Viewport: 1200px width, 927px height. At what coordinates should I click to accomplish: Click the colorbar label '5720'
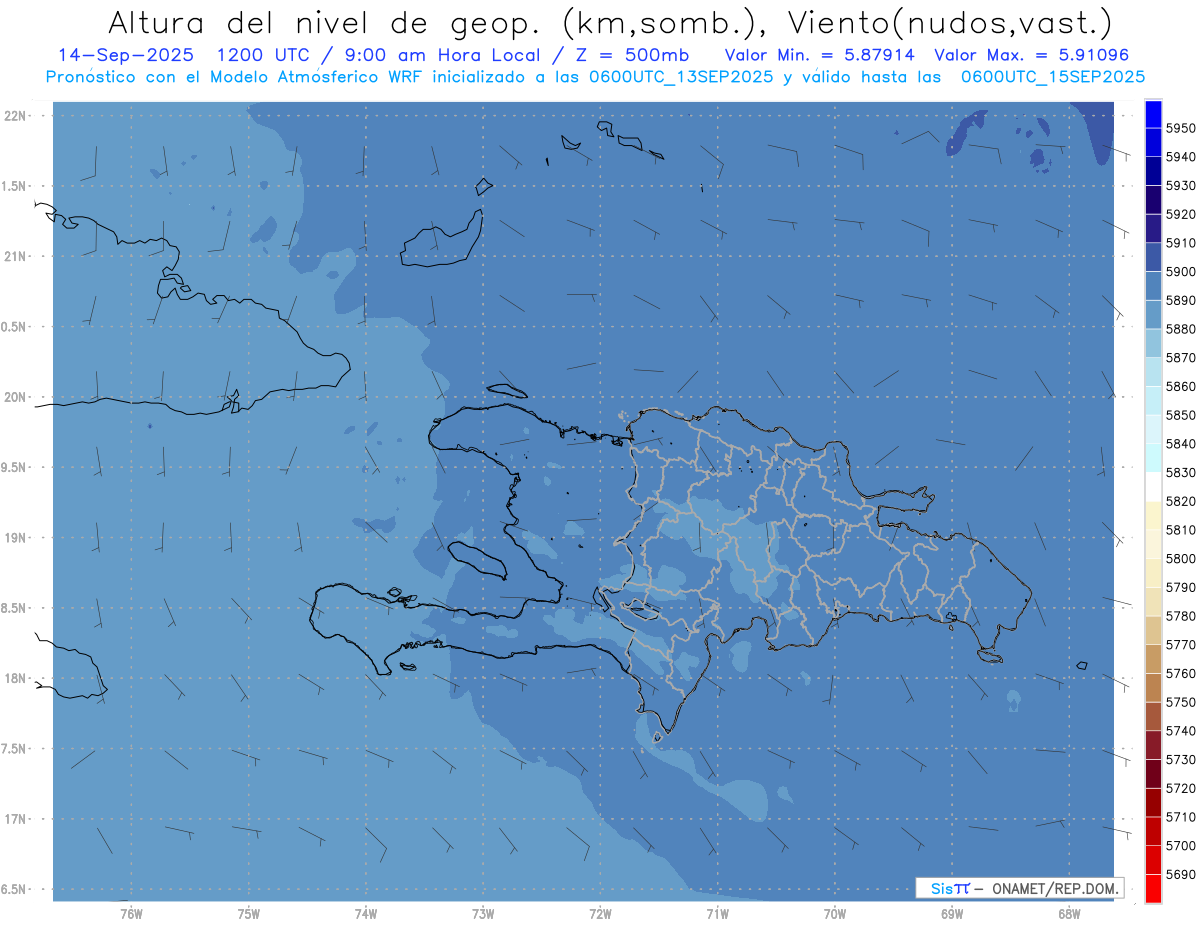(x=1181, y=788)
